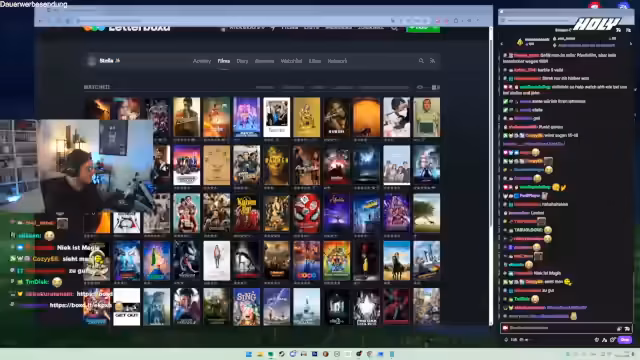Screen dimensions: 640x360
Task: Open the Stella profile name link
Action: coord(107,61)
